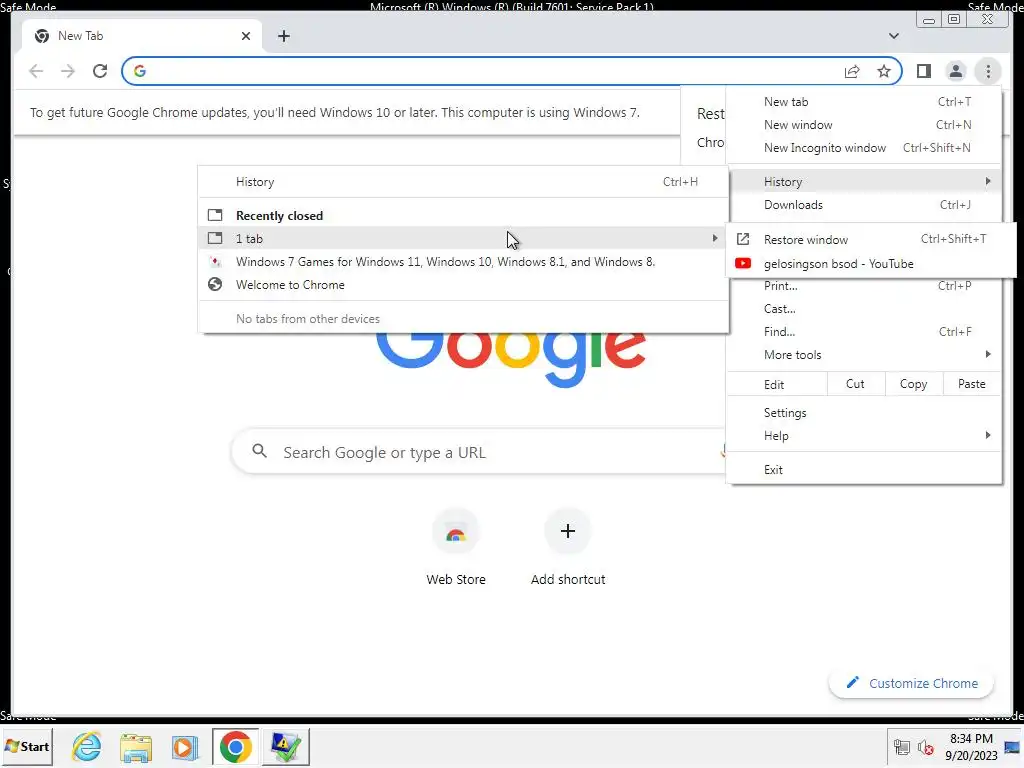Click the share page icon in address bar
Image resolution: width=1024 pixels, height=768 pixels.
tap(852, 71)
